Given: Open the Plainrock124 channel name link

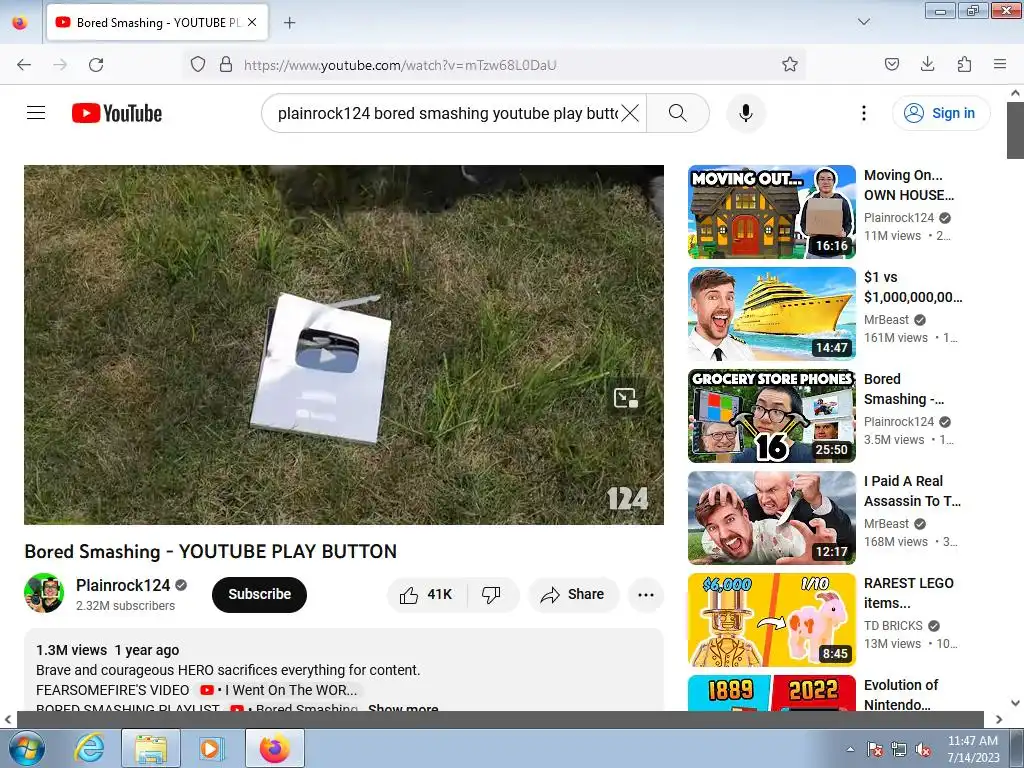Looking at the screenshot, I should pos(123,585).
